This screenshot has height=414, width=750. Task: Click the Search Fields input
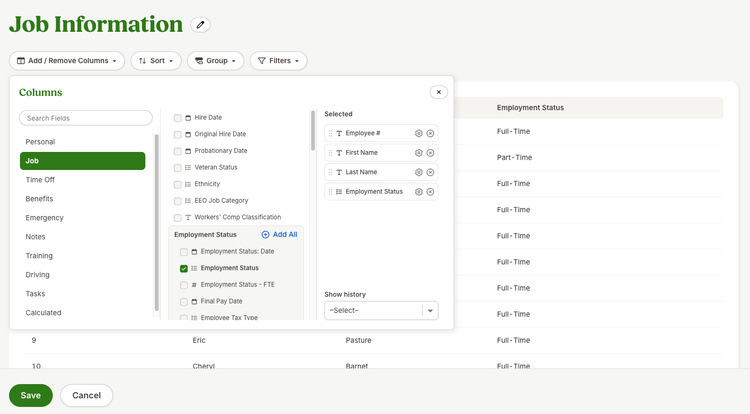pos(86,118)
